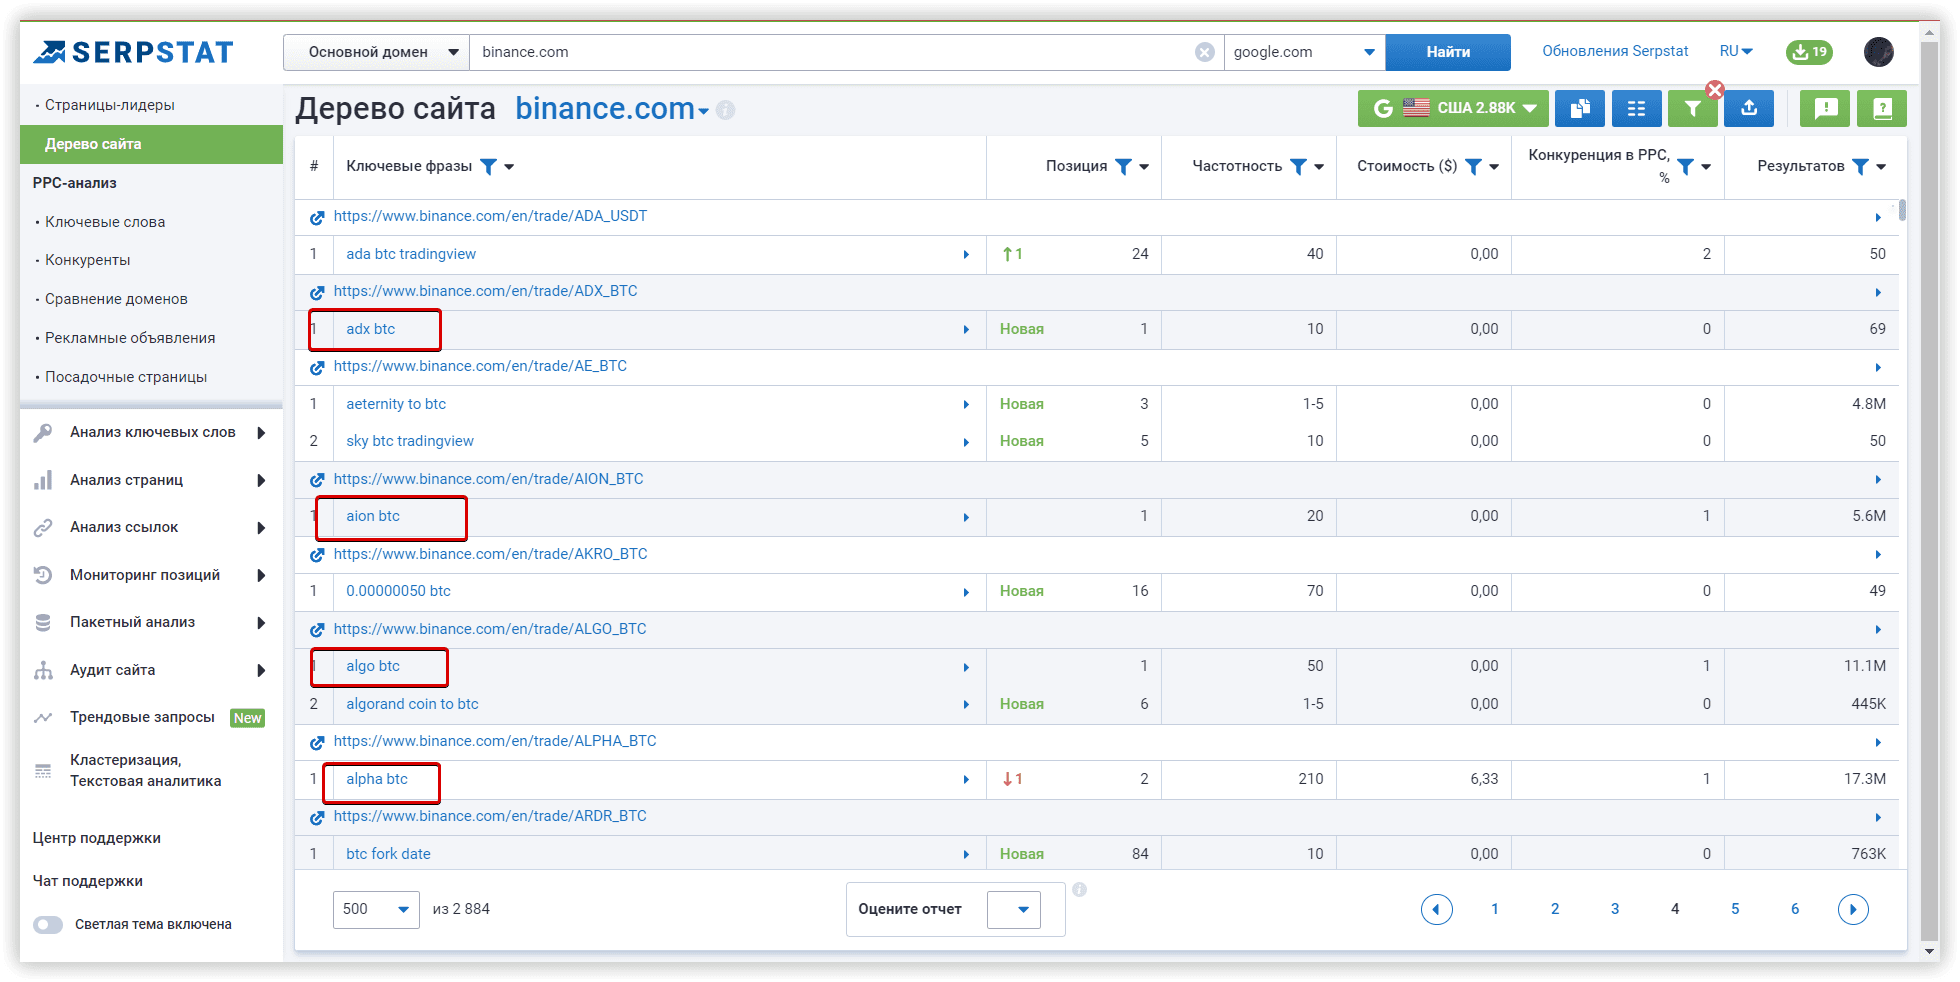This screenshot has height=982, width=1960.
Task: Open the binance.com title dropdown arrow
Action: pyautogui.click(x=704, y=111)
